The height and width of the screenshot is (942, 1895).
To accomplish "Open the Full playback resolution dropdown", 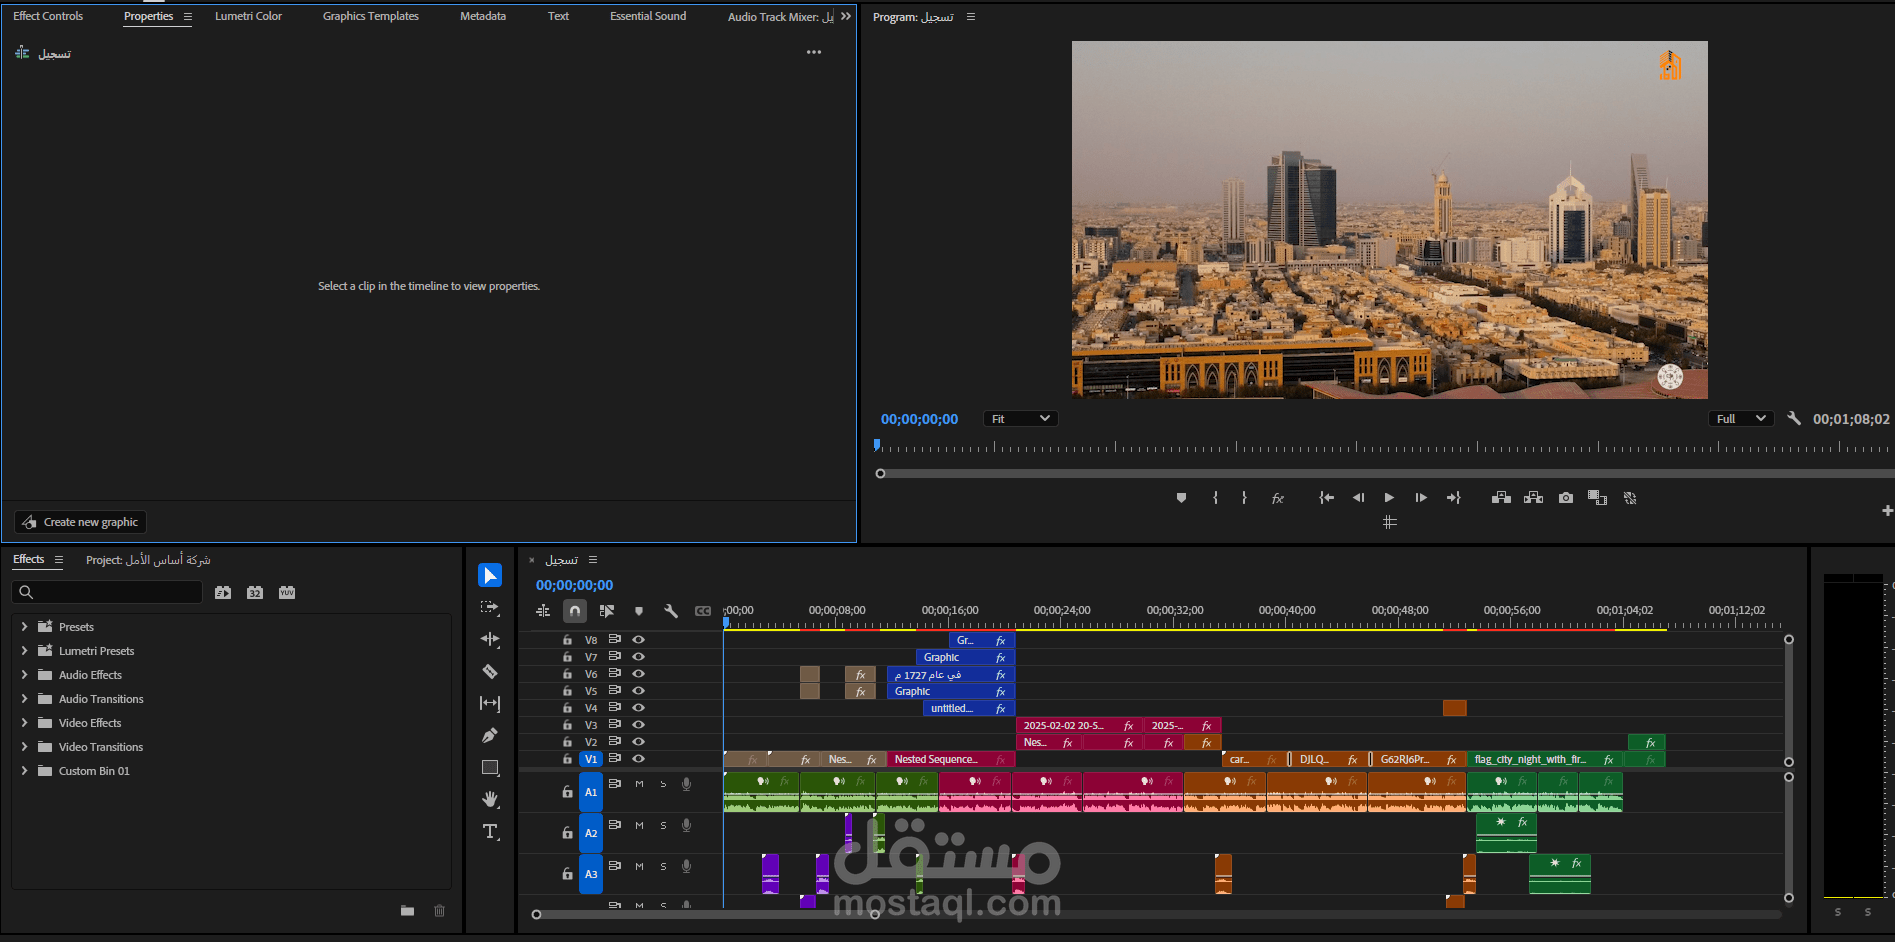I will click(x=1739, y=419).
